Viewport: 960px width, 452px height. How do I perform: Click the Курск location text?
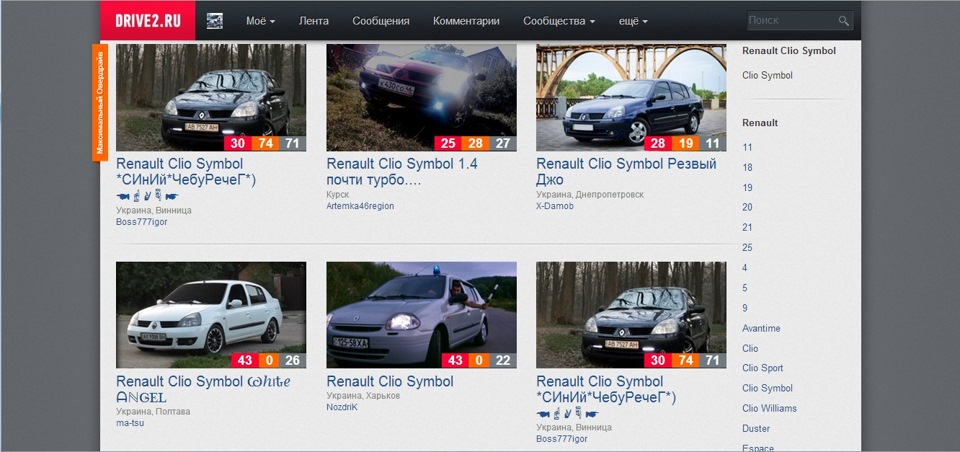[337, 195]
